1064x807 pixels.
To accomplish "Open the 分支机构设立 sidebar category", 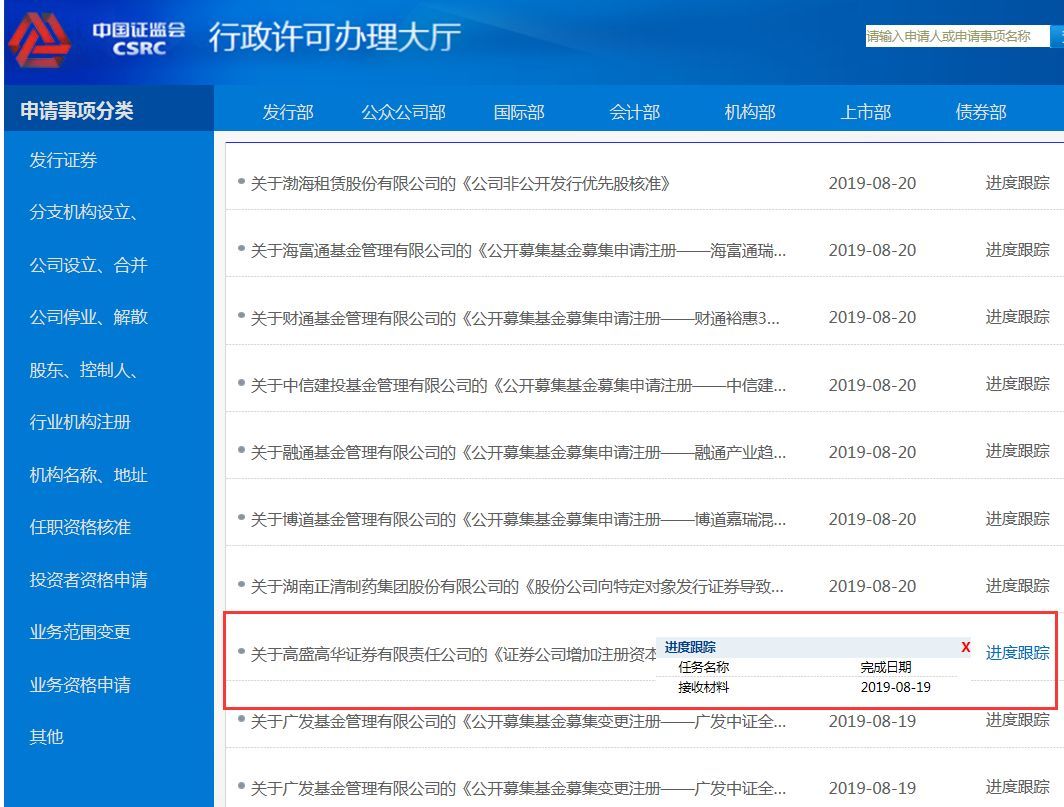I will click(x=83, y=212).
